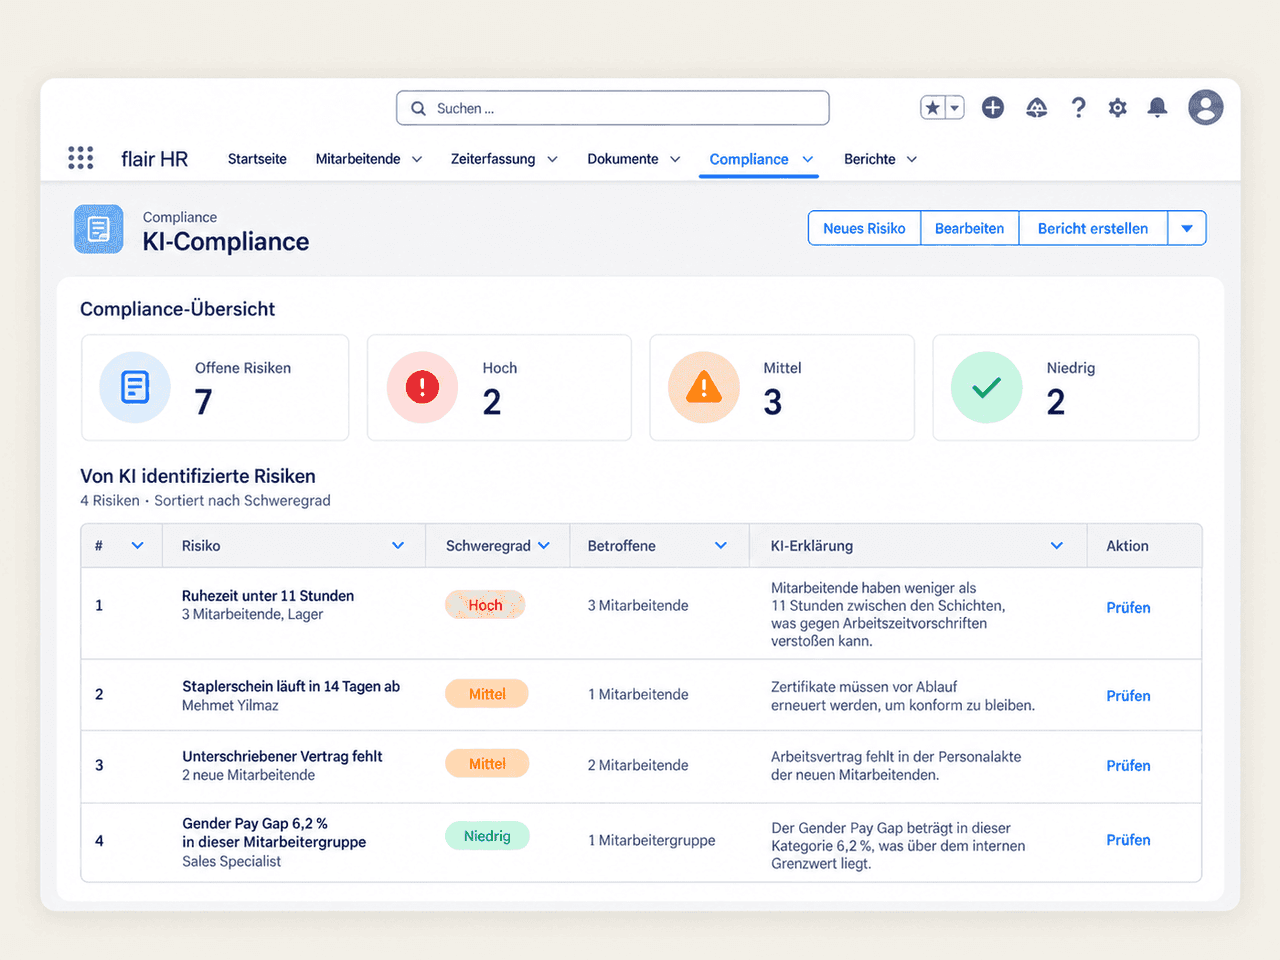Click the global create plus icon

993,108
